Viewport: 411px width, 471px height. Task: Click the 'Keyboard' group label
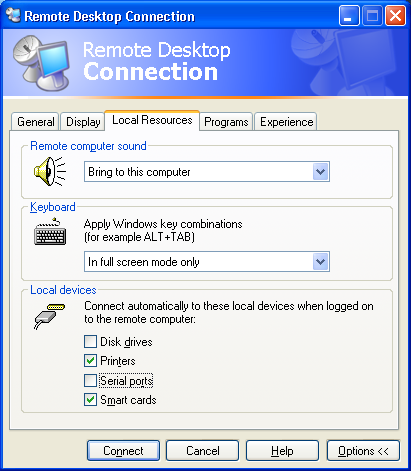[x=53, y=207]
